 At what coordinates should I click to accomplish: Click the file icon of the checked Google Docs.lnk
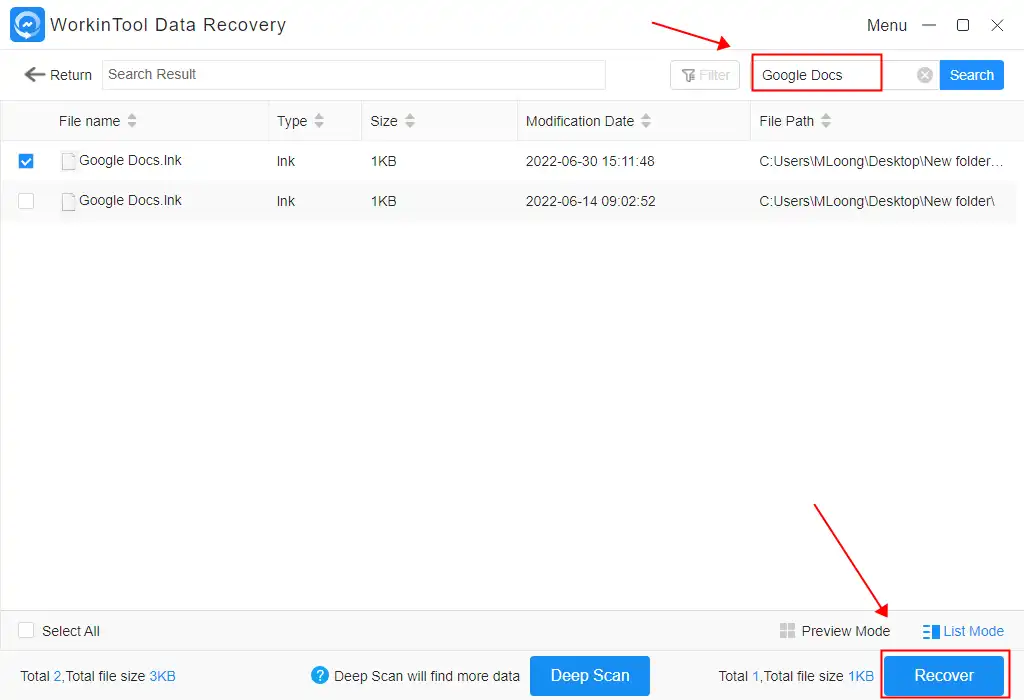coord(68,161)
